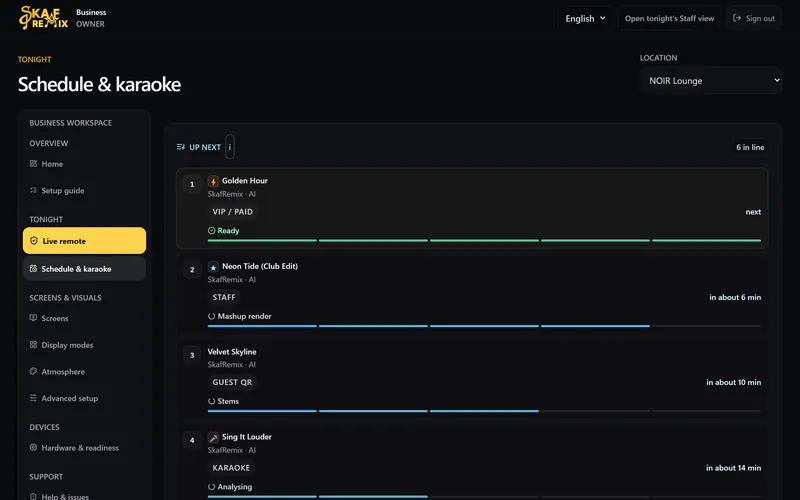This screenshot has height=500, width=800.
Task: Open Screens in sidebar
Action: point(84,318)
